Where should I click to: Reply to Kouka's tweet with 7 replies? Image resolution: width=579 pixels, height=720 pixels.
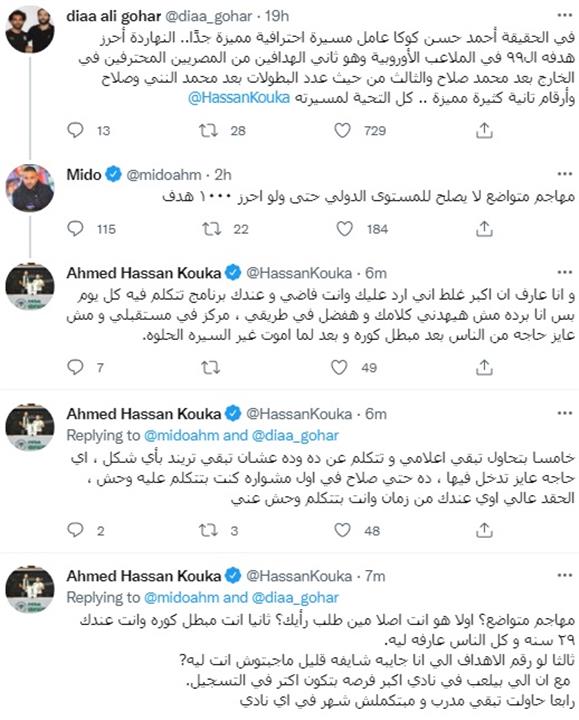tap(75, 367)
